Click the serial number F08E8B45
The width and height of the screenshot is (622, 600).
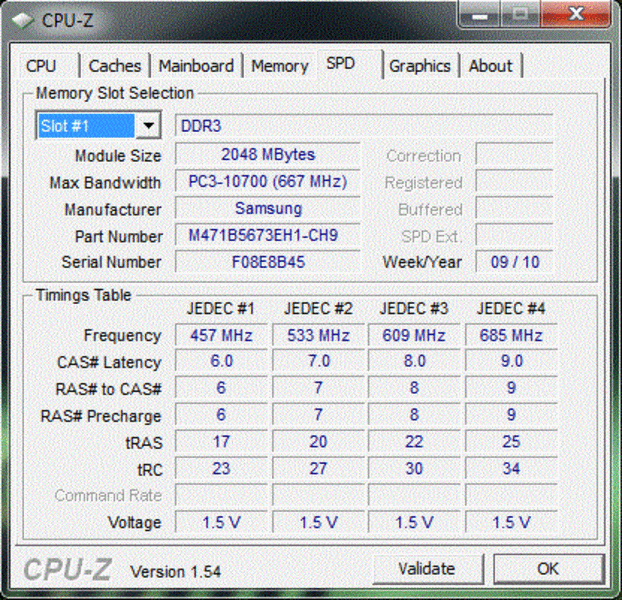268,262
